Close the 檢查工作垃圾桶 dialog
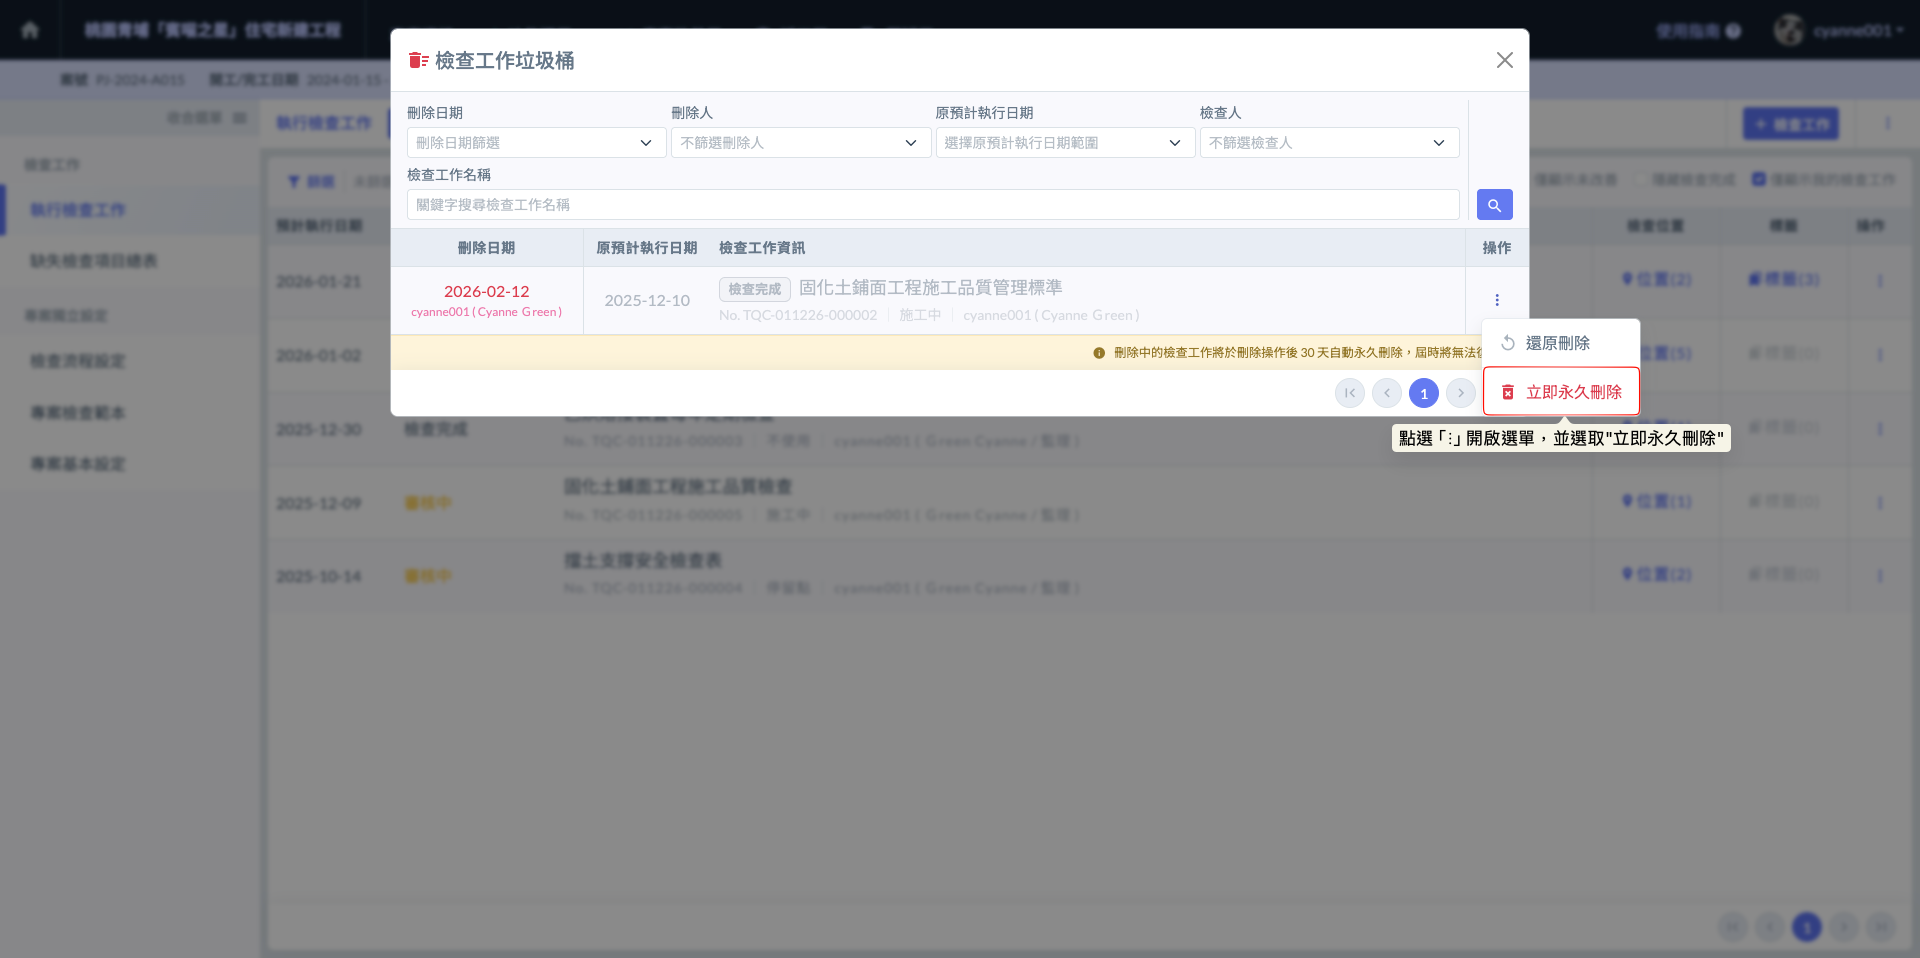 [1504, 60]
